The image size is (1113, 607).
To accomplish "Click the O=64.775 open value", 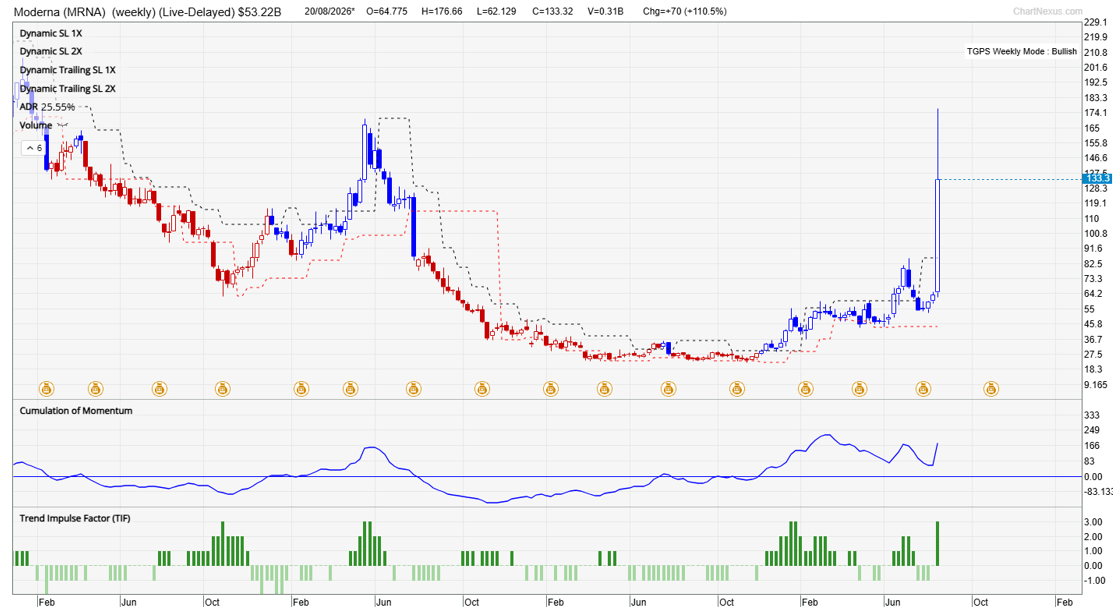I will (x=387, y=11).
